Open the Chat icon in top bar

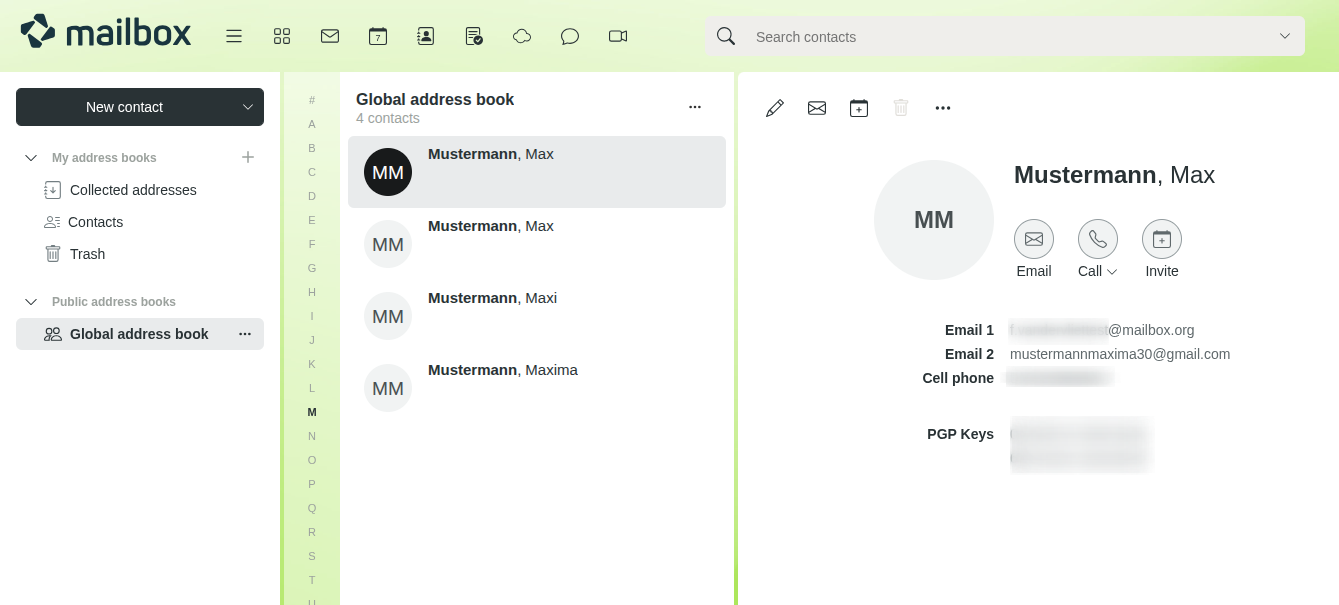tap(570, 36)
